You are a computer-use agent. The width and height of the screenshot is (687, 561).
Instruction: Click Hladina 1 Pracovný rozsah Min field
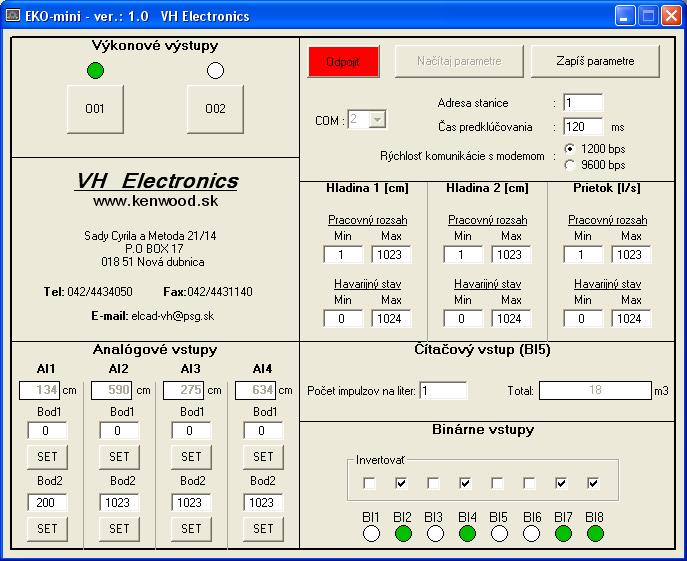tap(343, 255)
